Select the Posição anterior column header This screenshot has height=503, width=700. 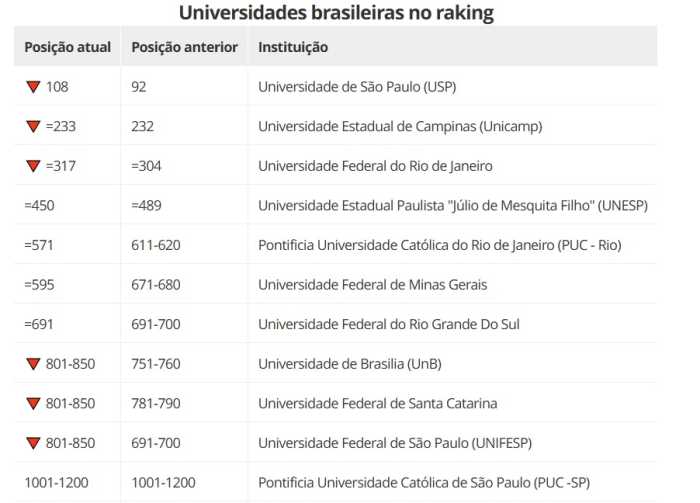[x=184, y=47]
